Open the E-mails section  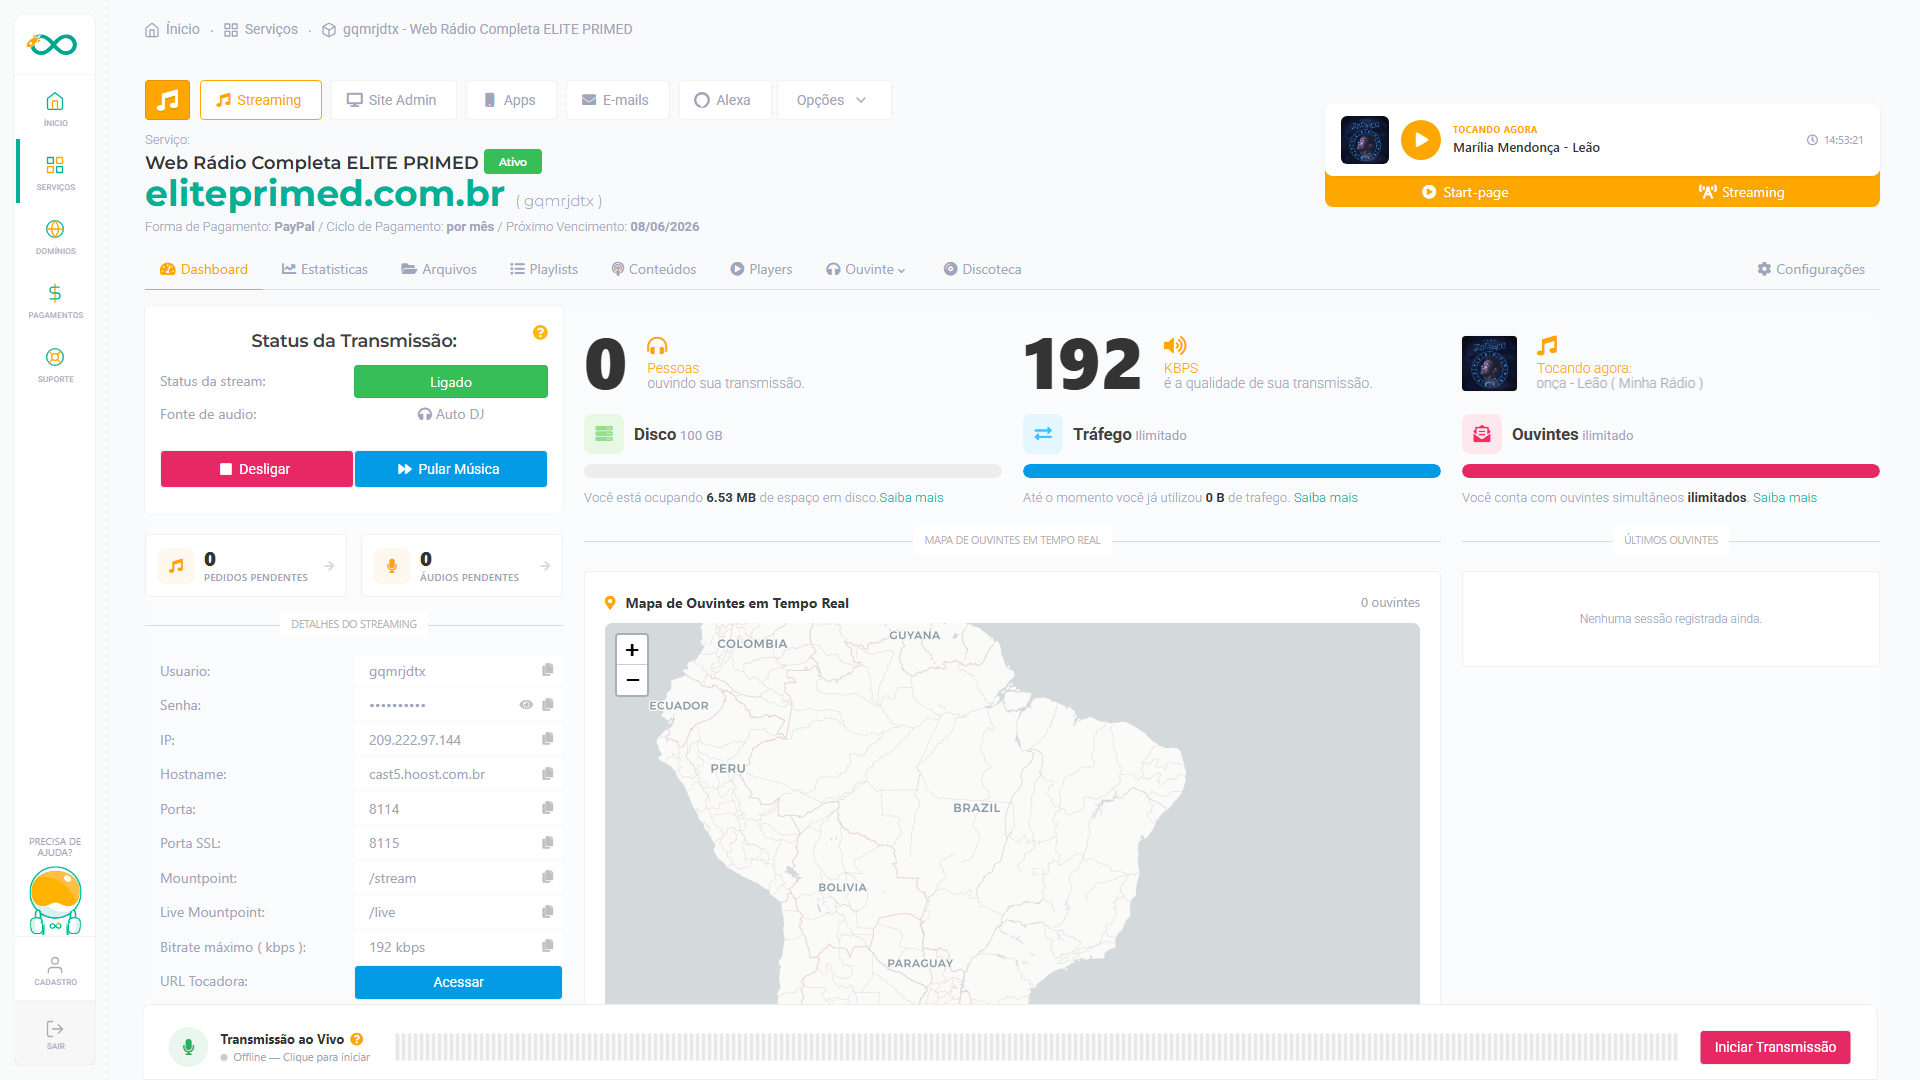(x=616, y=100)
